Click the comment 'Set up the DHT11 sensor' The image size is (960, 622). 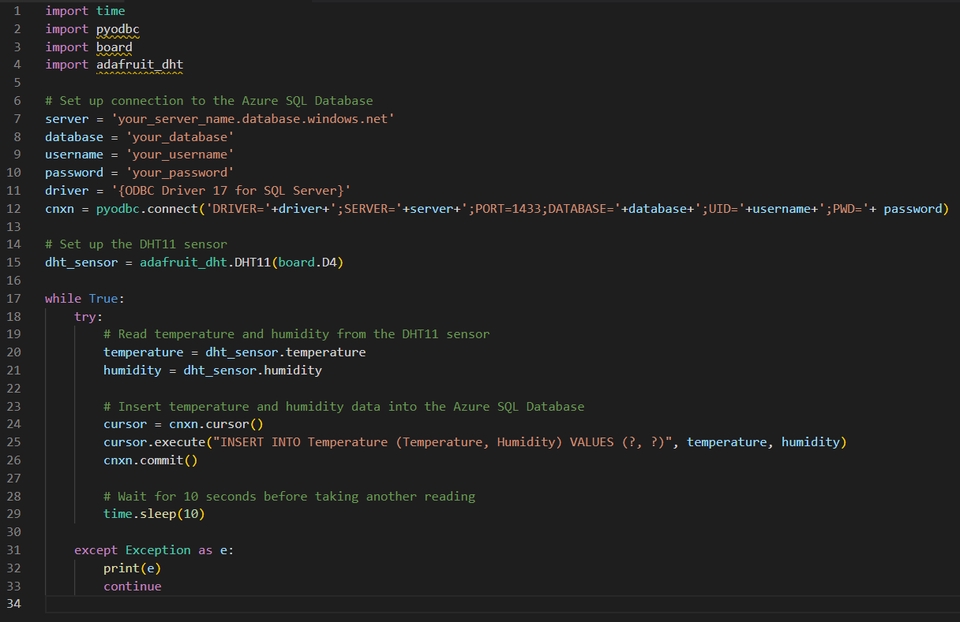click(x=136, y=244)
